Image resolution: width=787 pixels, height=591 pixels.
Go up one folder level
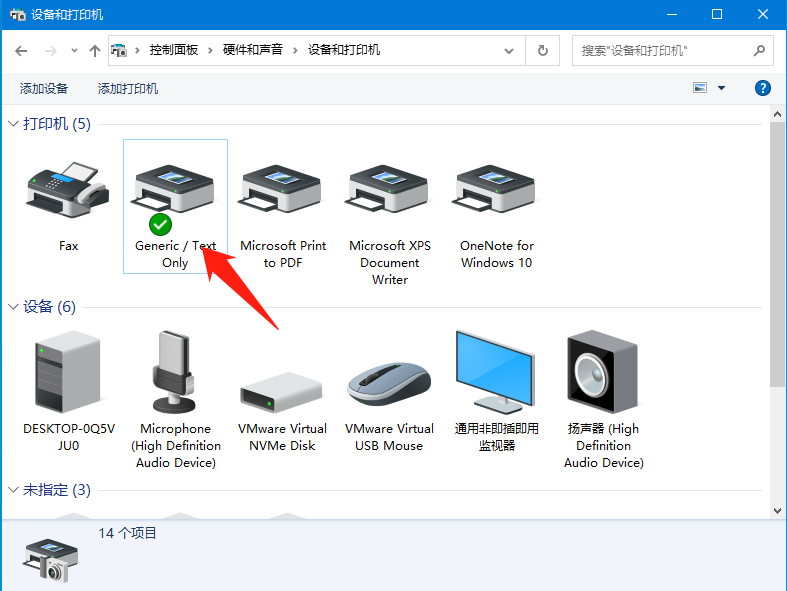click(x=94, y=51)
